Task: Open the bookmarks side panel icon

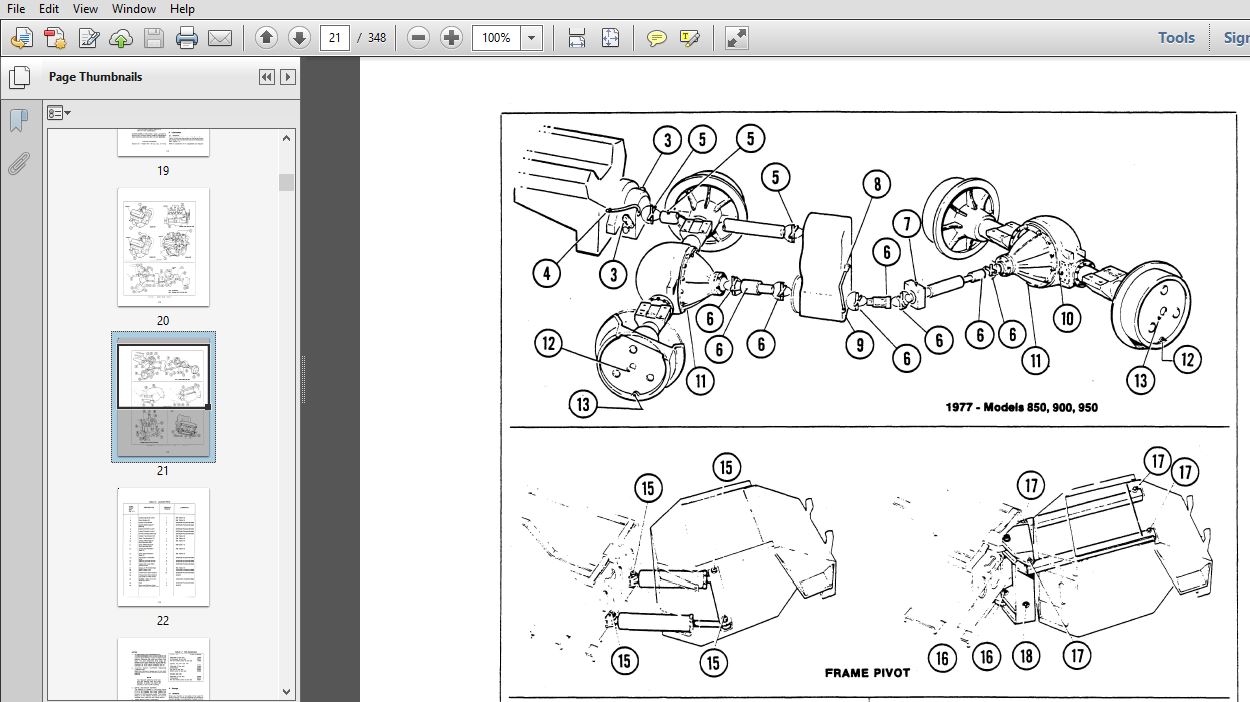Action: [x=18, y=121]
